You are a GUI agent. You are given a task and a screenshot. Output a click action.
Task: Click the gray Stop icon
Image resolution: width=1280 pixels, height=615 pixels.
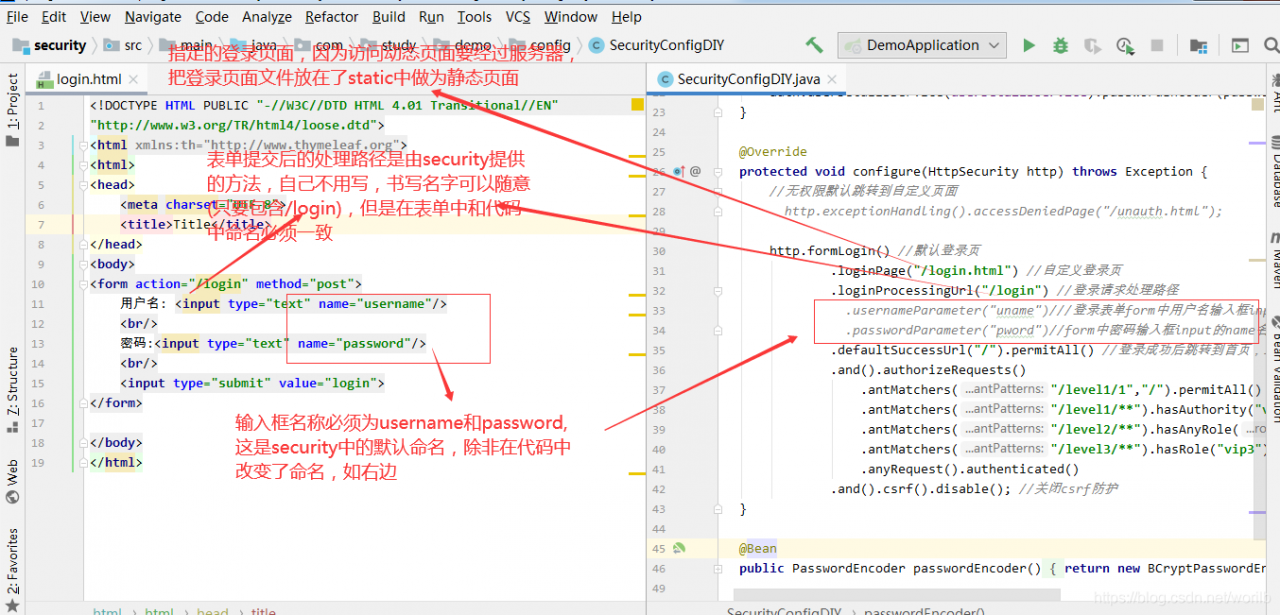pos(1157,45)
